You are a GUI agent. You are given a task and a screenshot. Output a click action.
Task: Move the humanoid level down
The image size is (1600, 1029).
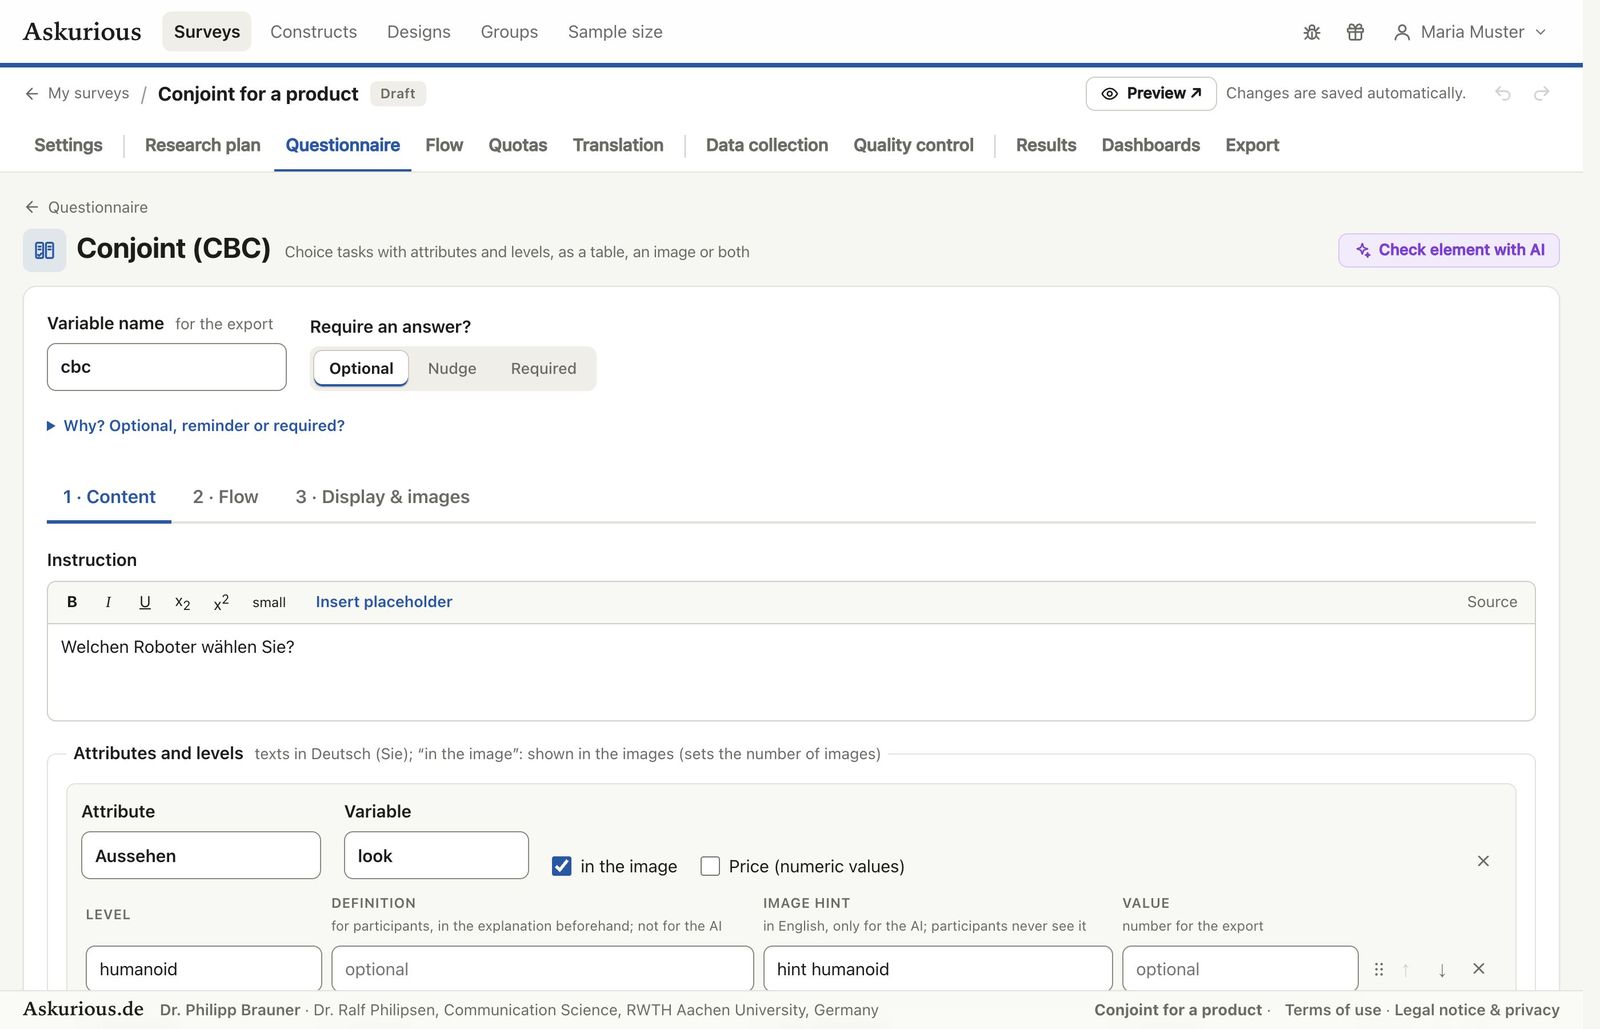pyautogui.click(x=1442, y=969)
